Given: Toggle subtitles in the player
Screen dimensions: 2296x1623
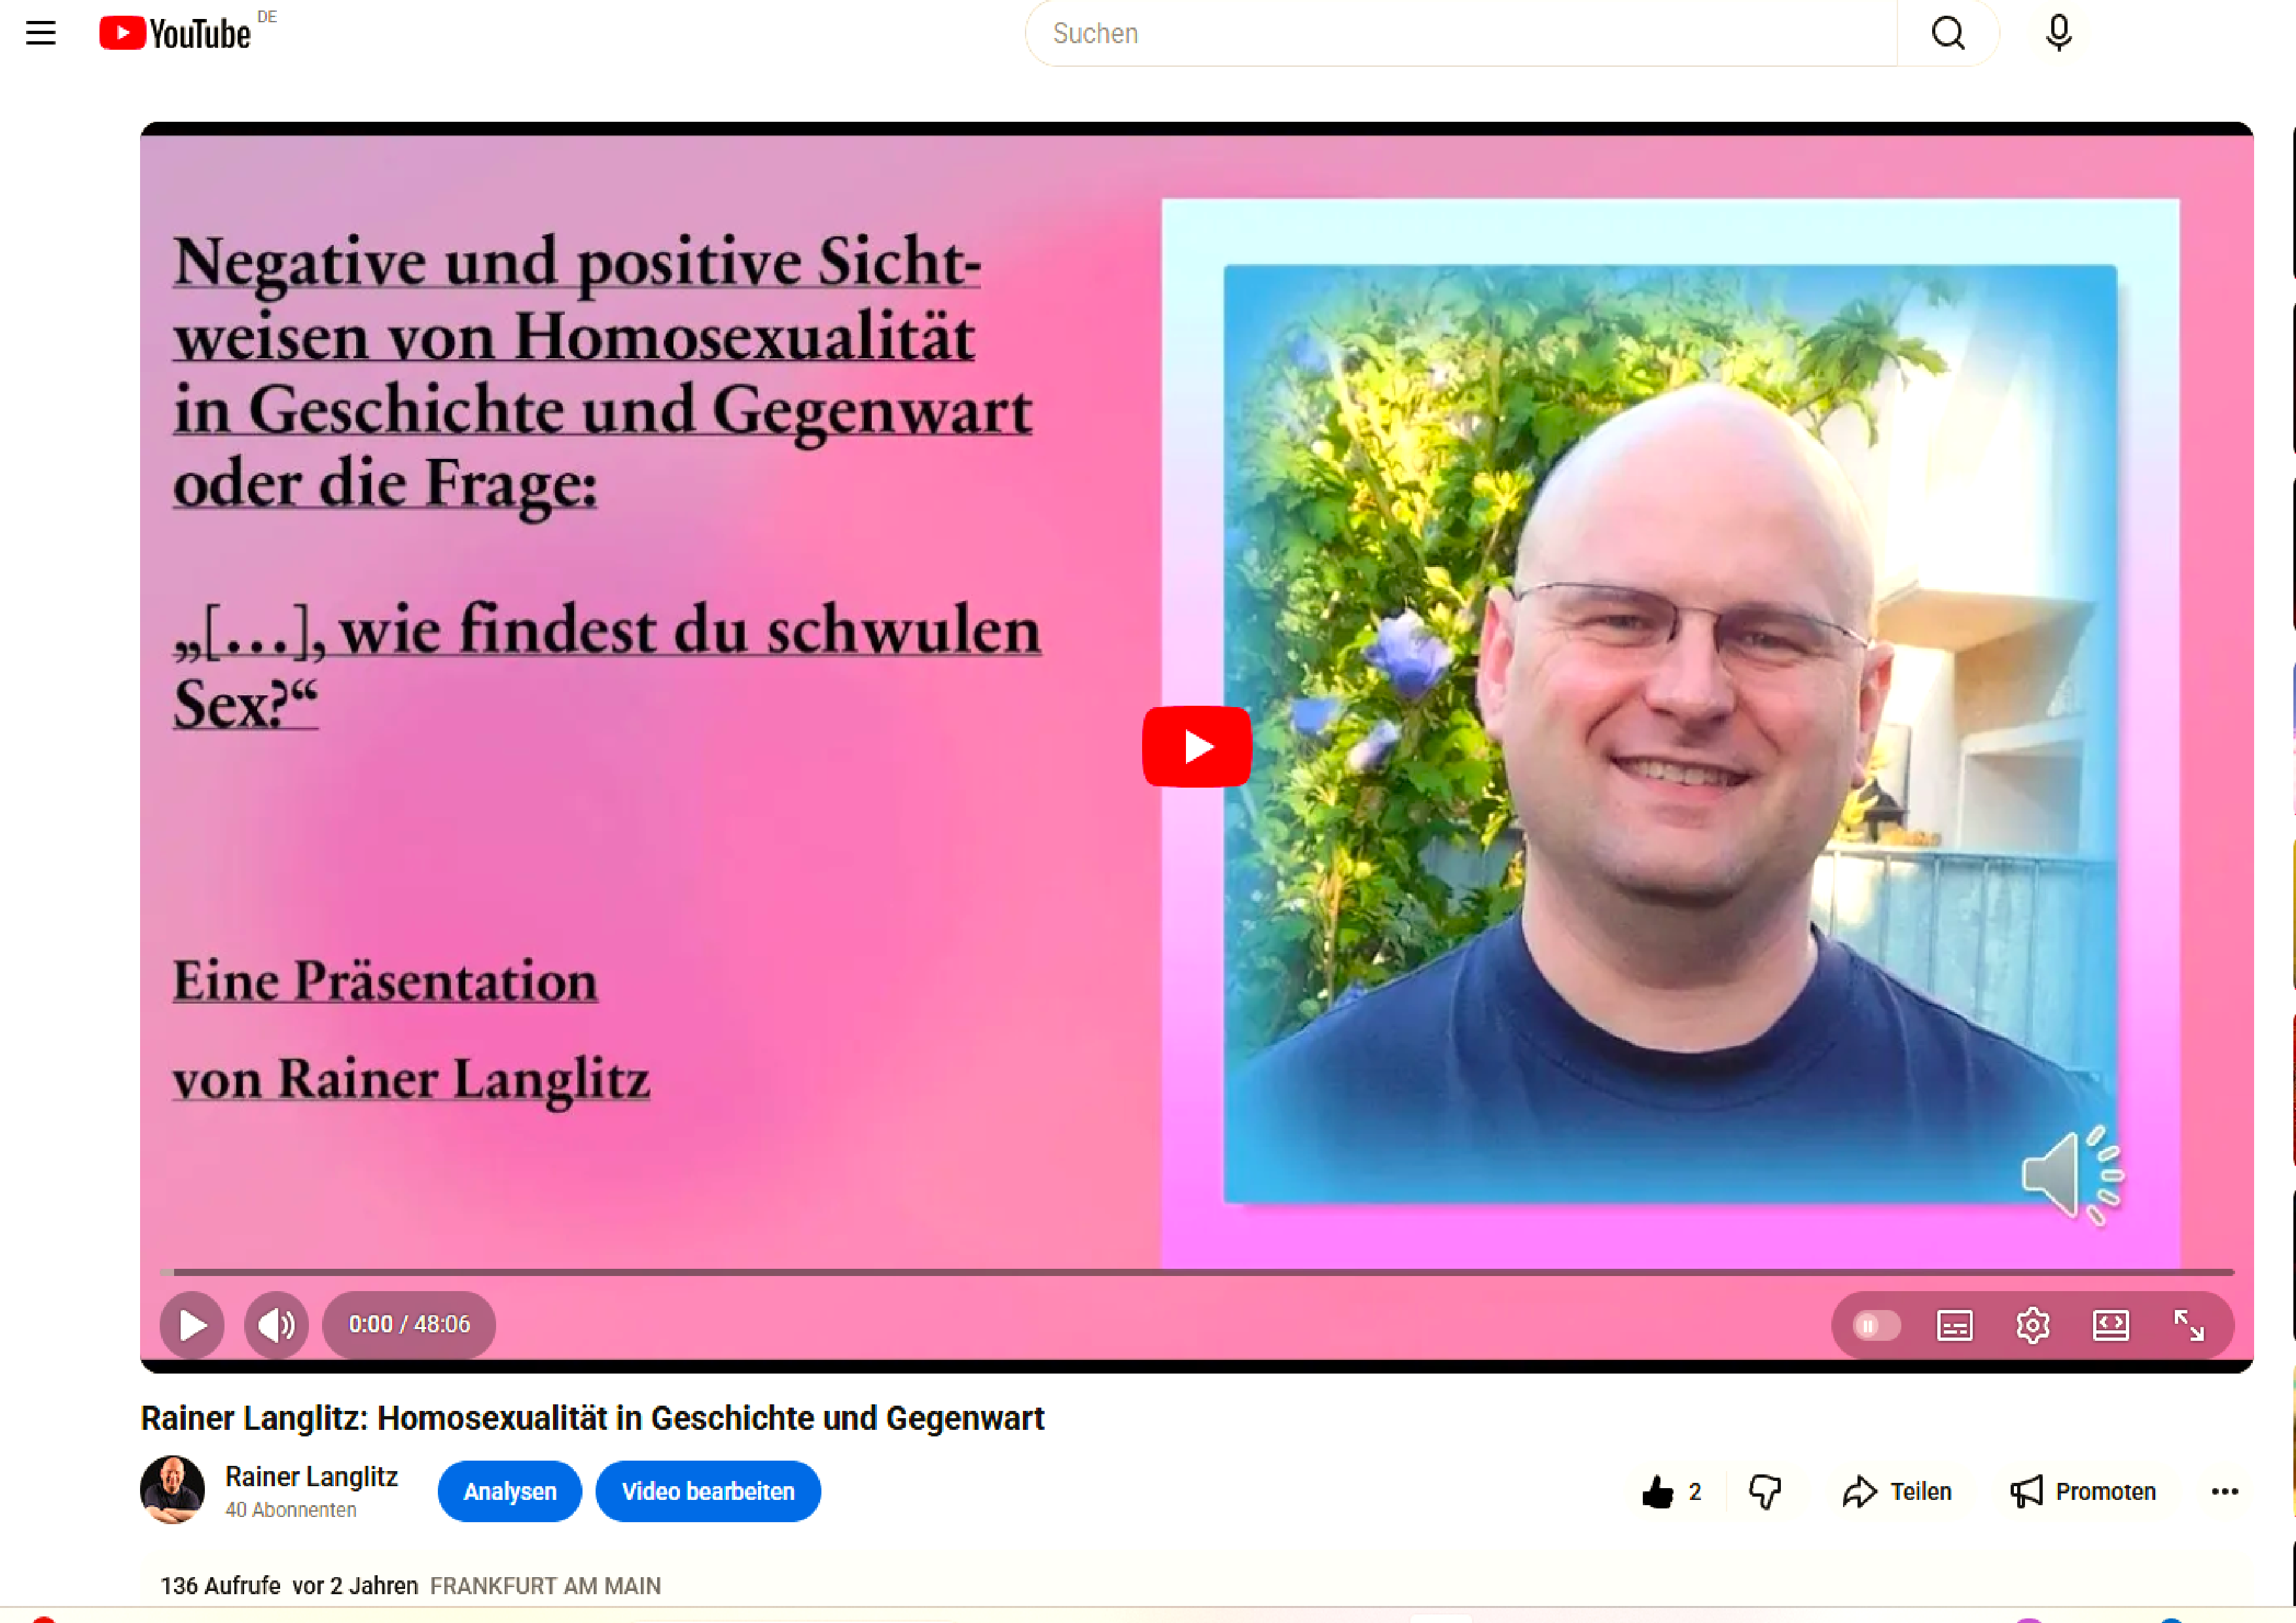Looking at the screenshot, I should pos(1954,1325).
